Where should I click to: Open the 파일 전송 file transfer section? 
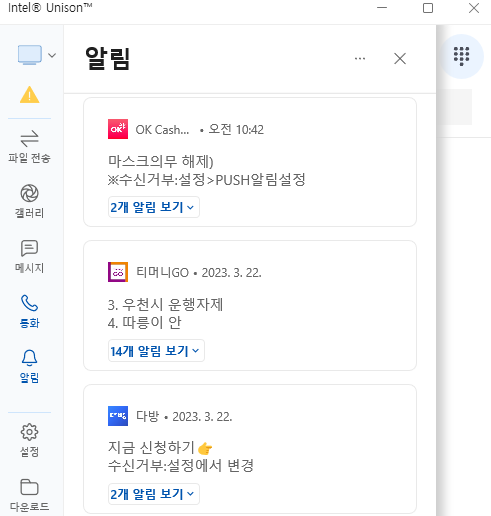pos(29,146)
